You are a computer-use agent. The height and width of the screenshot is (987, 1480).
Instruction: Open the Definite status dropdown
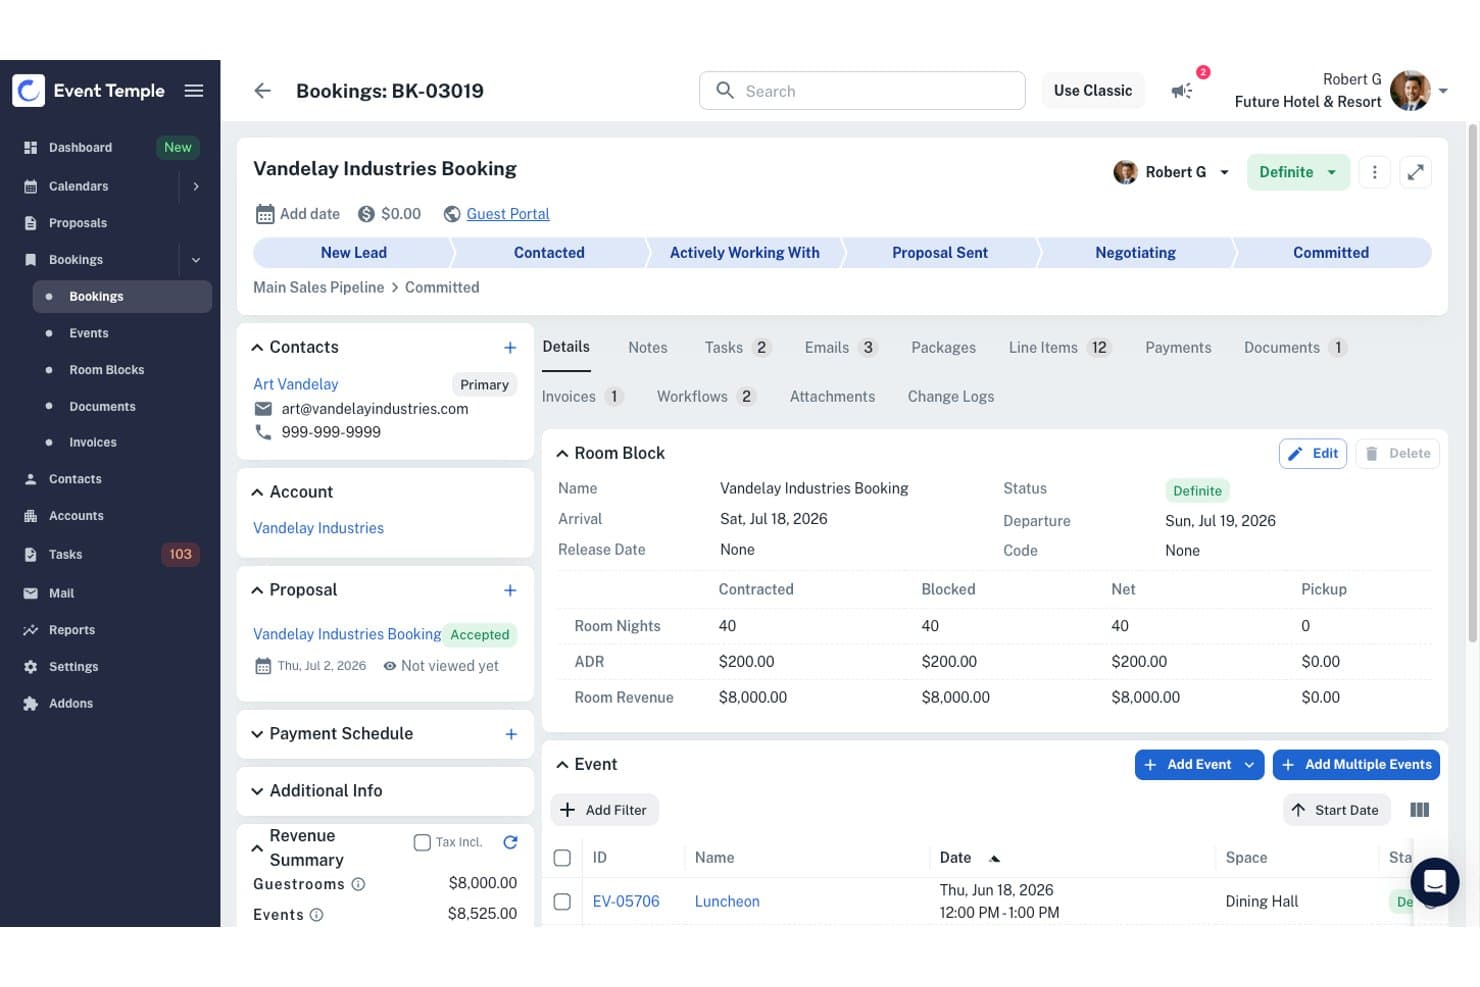coord(1298,172)
